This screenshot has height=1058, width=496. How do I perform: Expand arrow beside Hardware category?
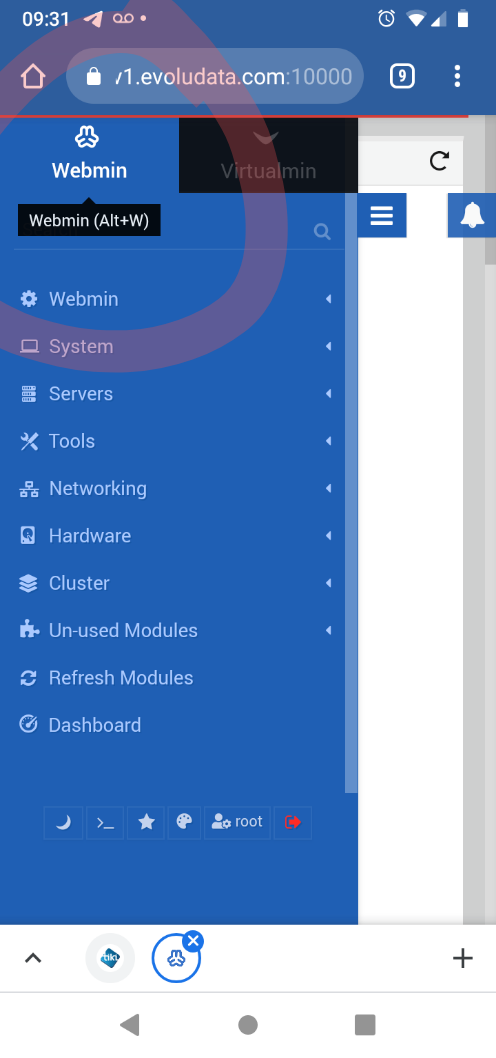329,535
